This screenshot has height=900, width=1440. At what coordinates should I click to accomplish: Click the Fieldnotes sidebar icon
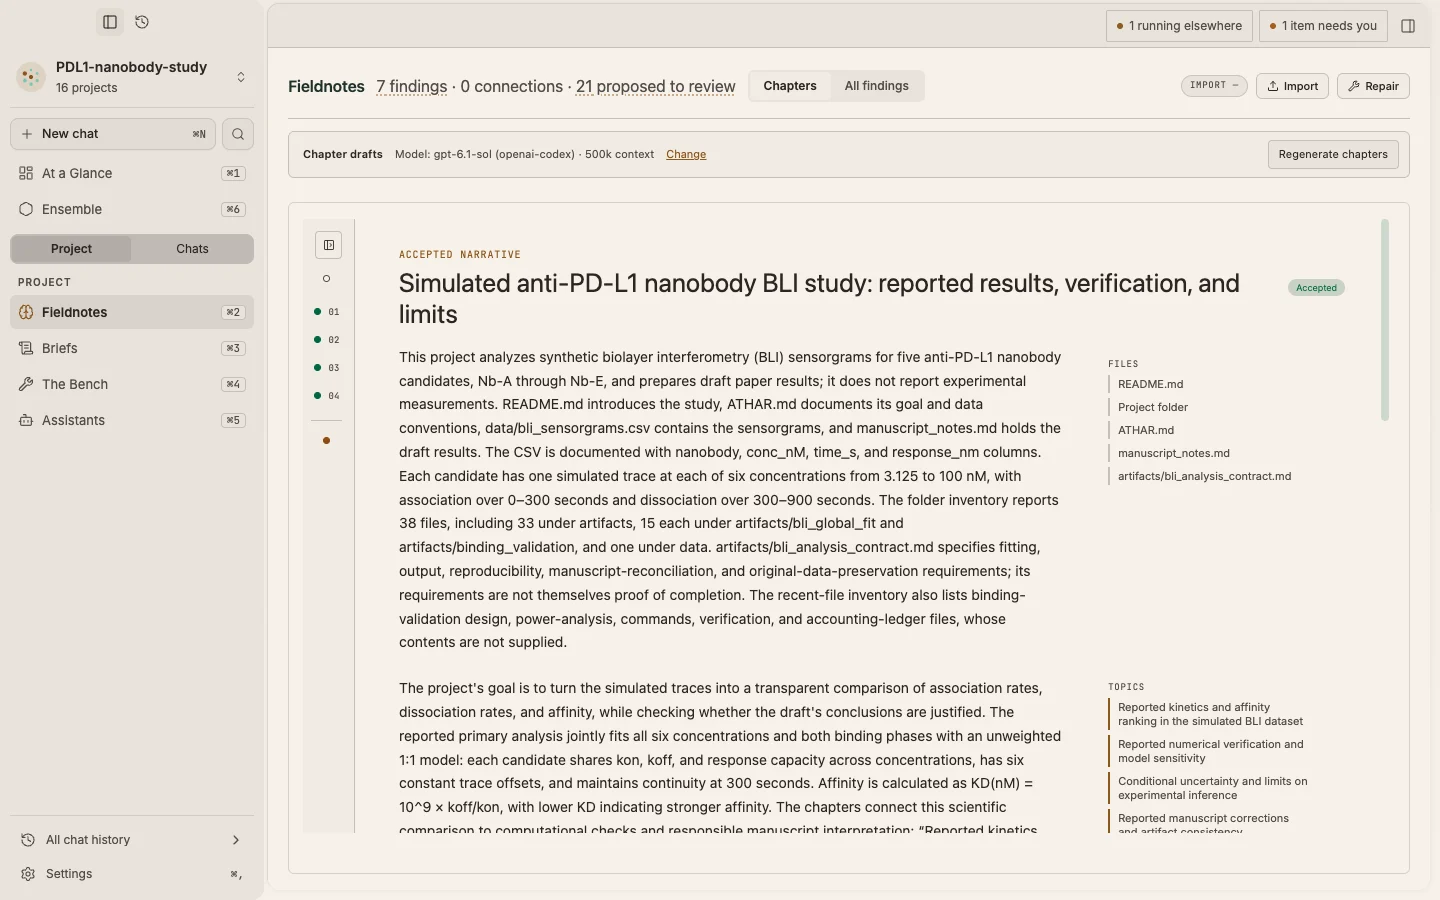coord(27,312)
